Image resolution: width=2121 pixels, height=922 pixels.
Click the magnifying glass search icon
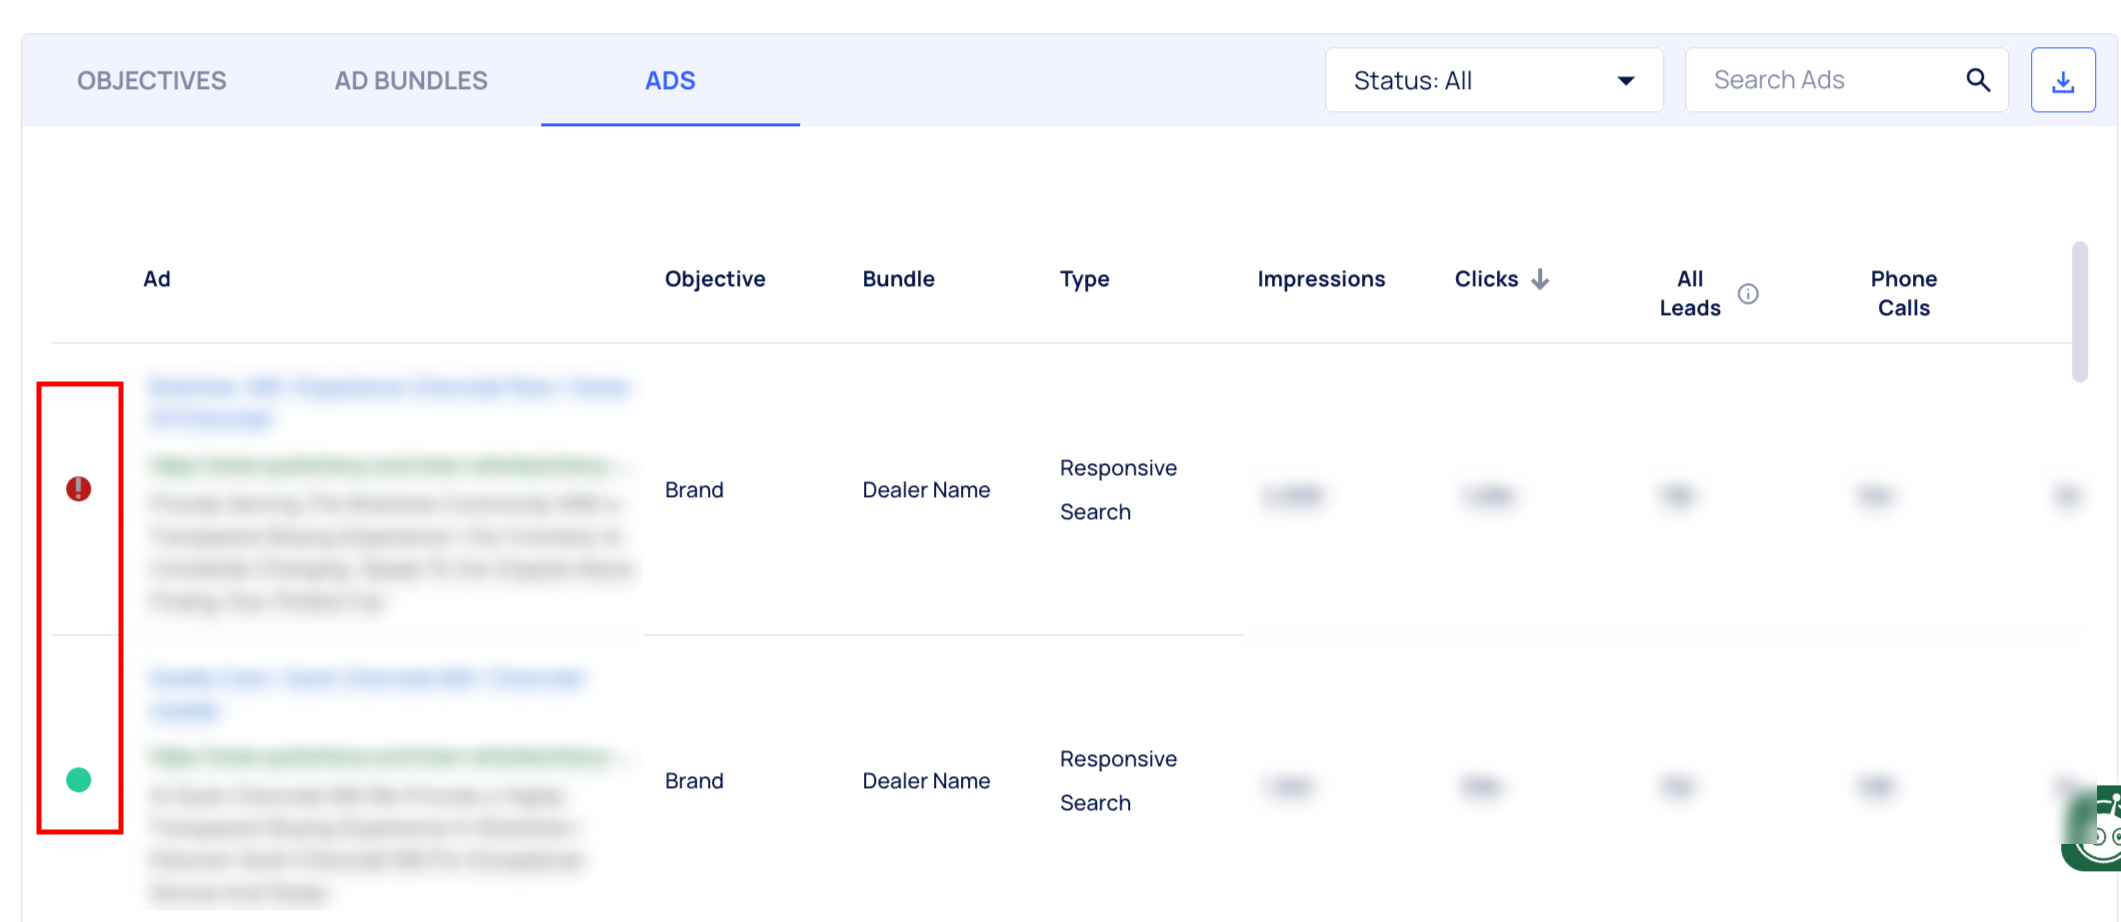(x=1977, y=80)
